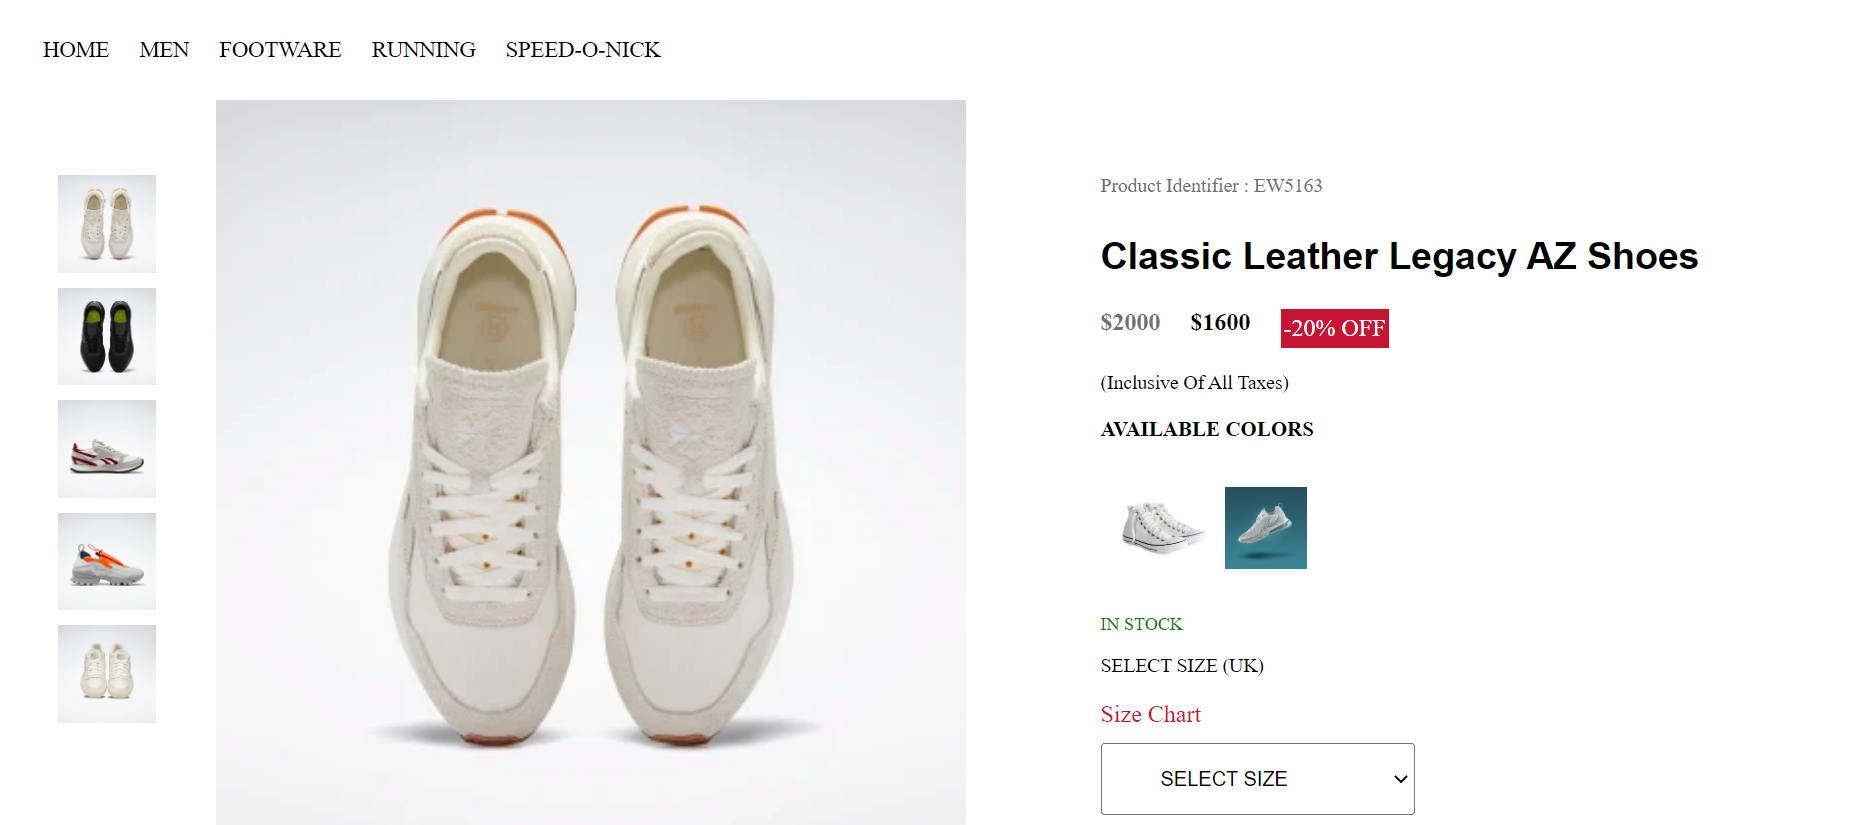The width and height of the screenshot is (1867, 825).
Task: Click the discounted price $1600
Action: tap(1220, 322)
